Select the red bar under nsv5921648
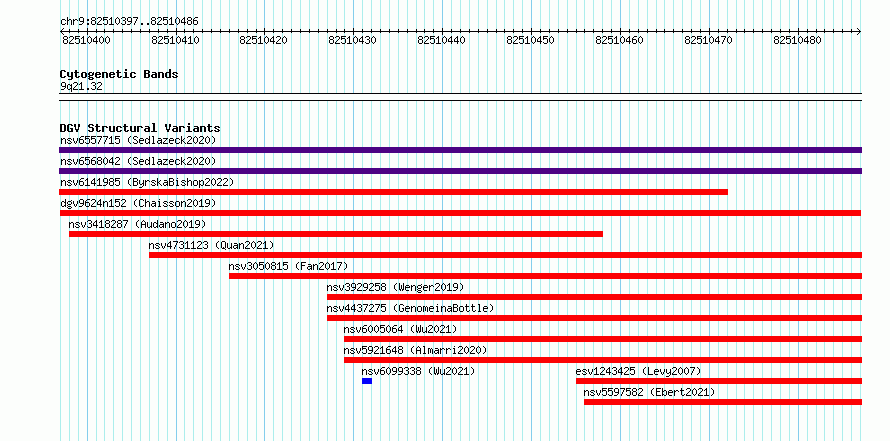890x441 pixels. point(603,360)
